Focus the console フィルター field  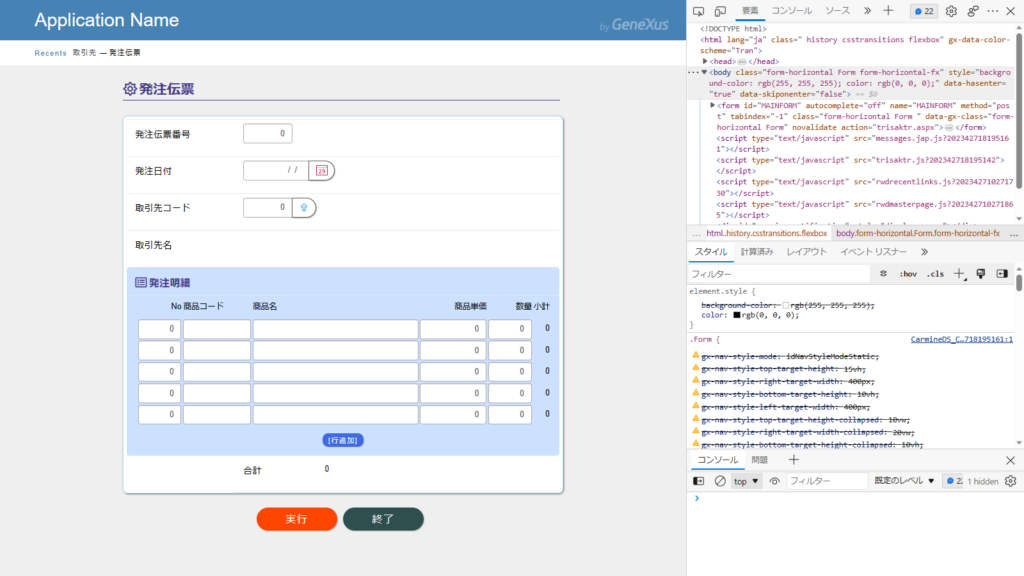[826, 481]
